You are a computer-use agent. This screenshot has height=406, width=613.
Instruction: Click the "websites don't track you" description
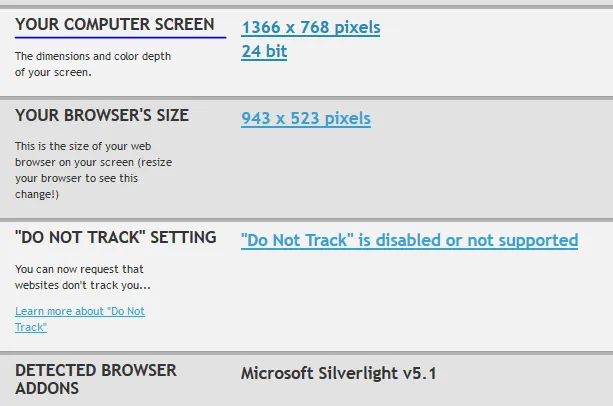pyautogui.click(x=82, y=277)
